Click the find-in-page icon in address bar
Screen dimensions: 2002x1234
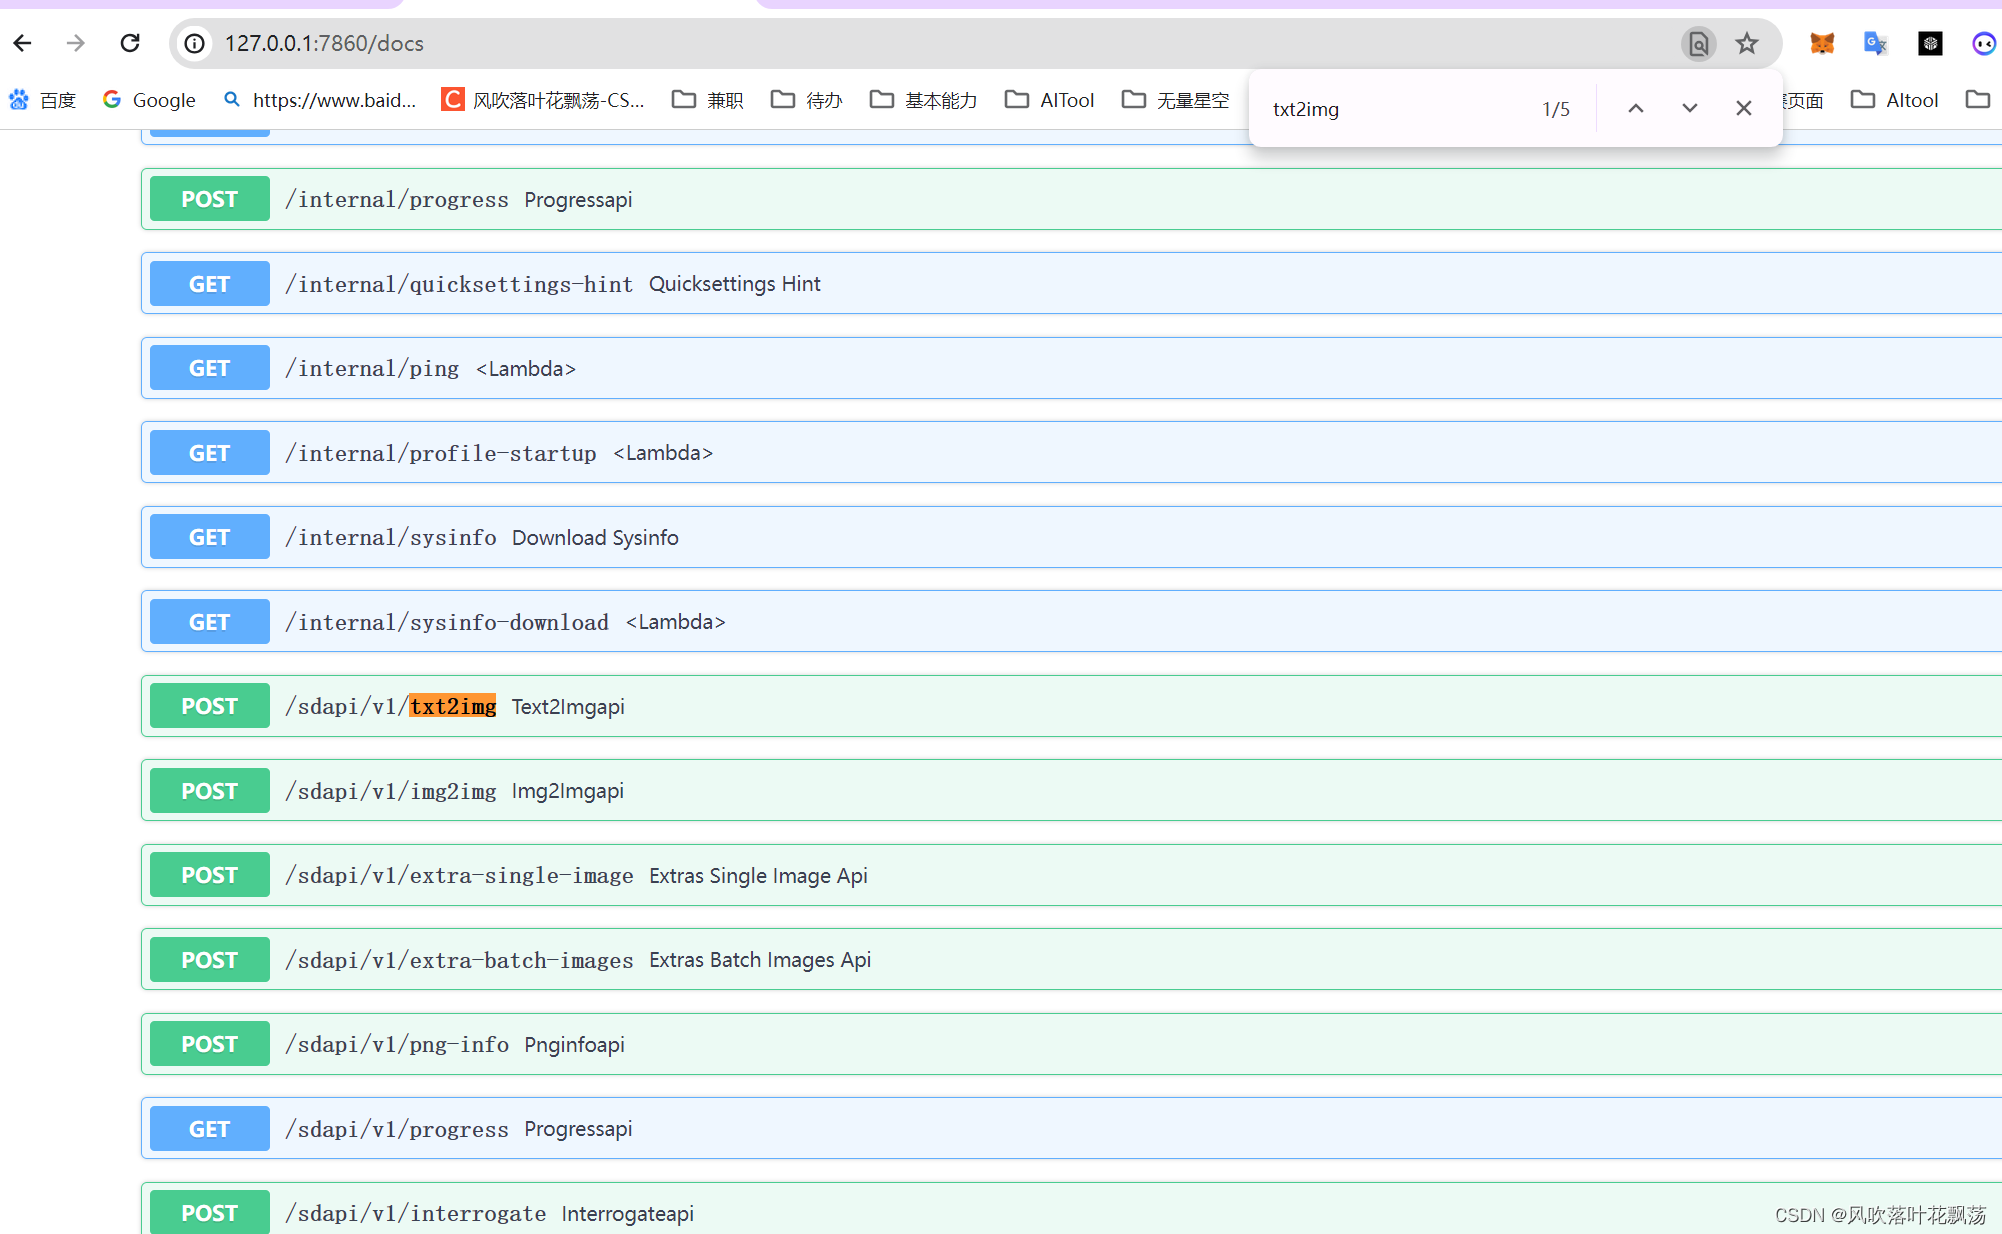1698,43
